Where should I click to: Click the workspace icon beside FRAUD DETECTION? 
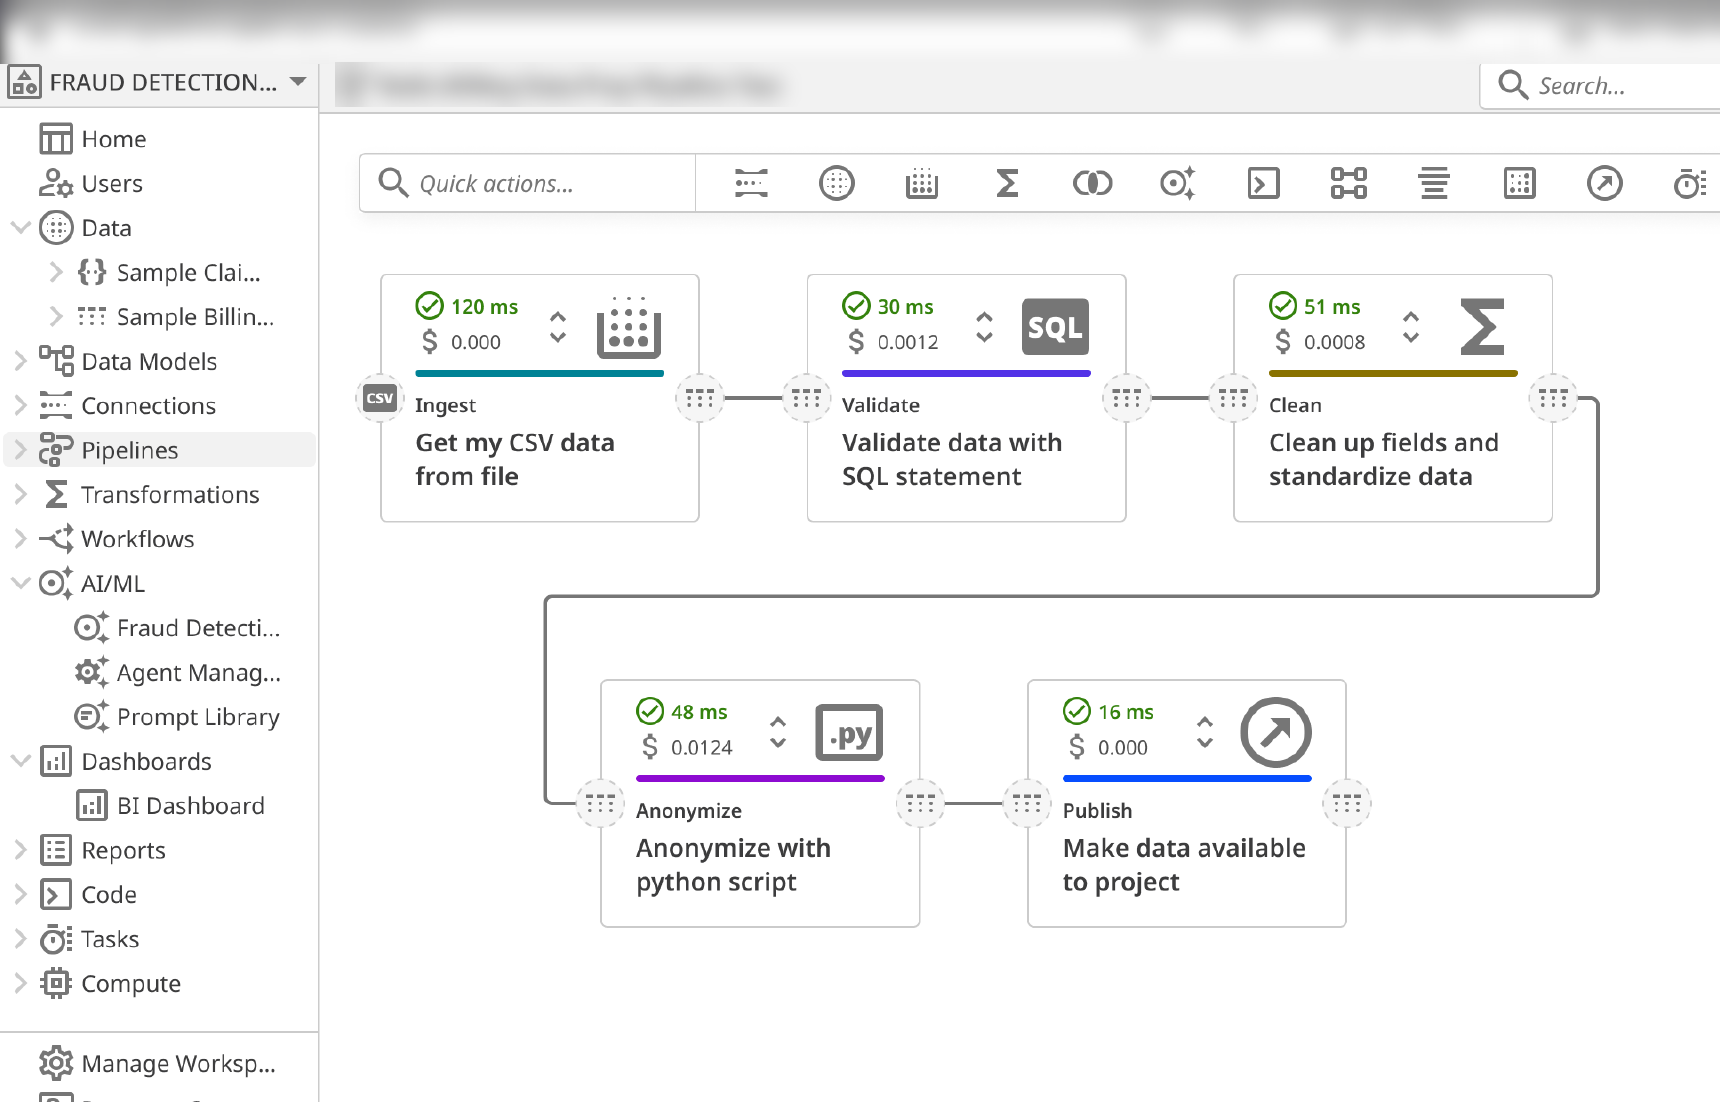(24, 82)
